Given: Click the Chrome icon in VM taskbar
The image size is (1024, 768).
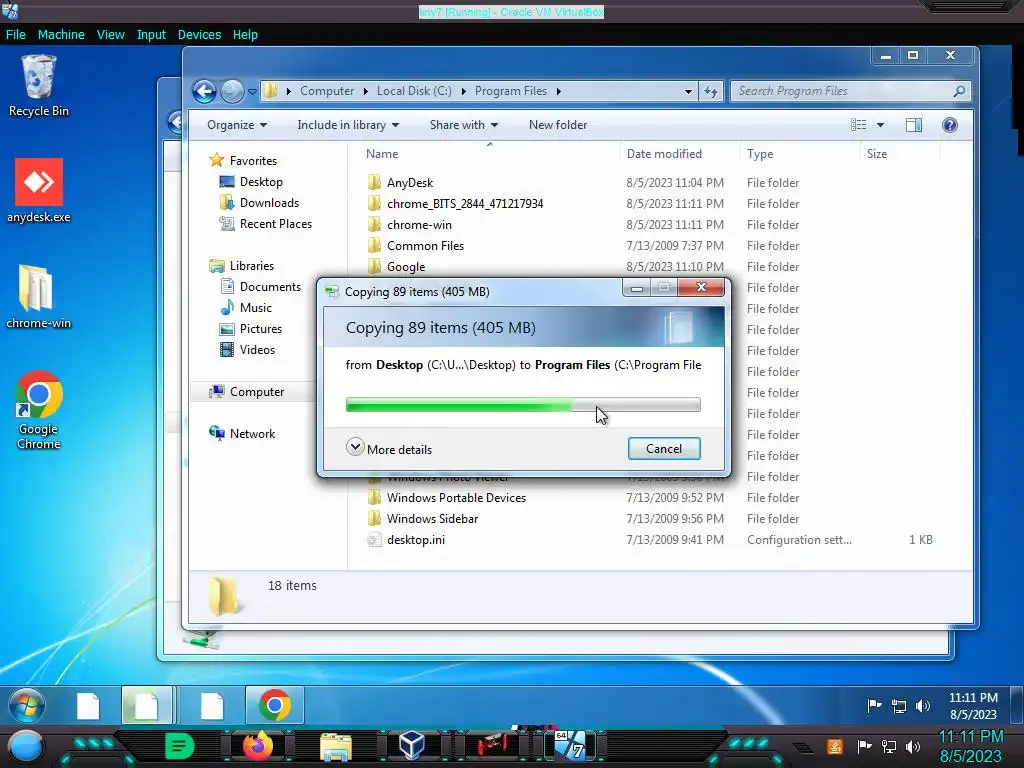Looking at the screenshot, I should coord(275,705).
